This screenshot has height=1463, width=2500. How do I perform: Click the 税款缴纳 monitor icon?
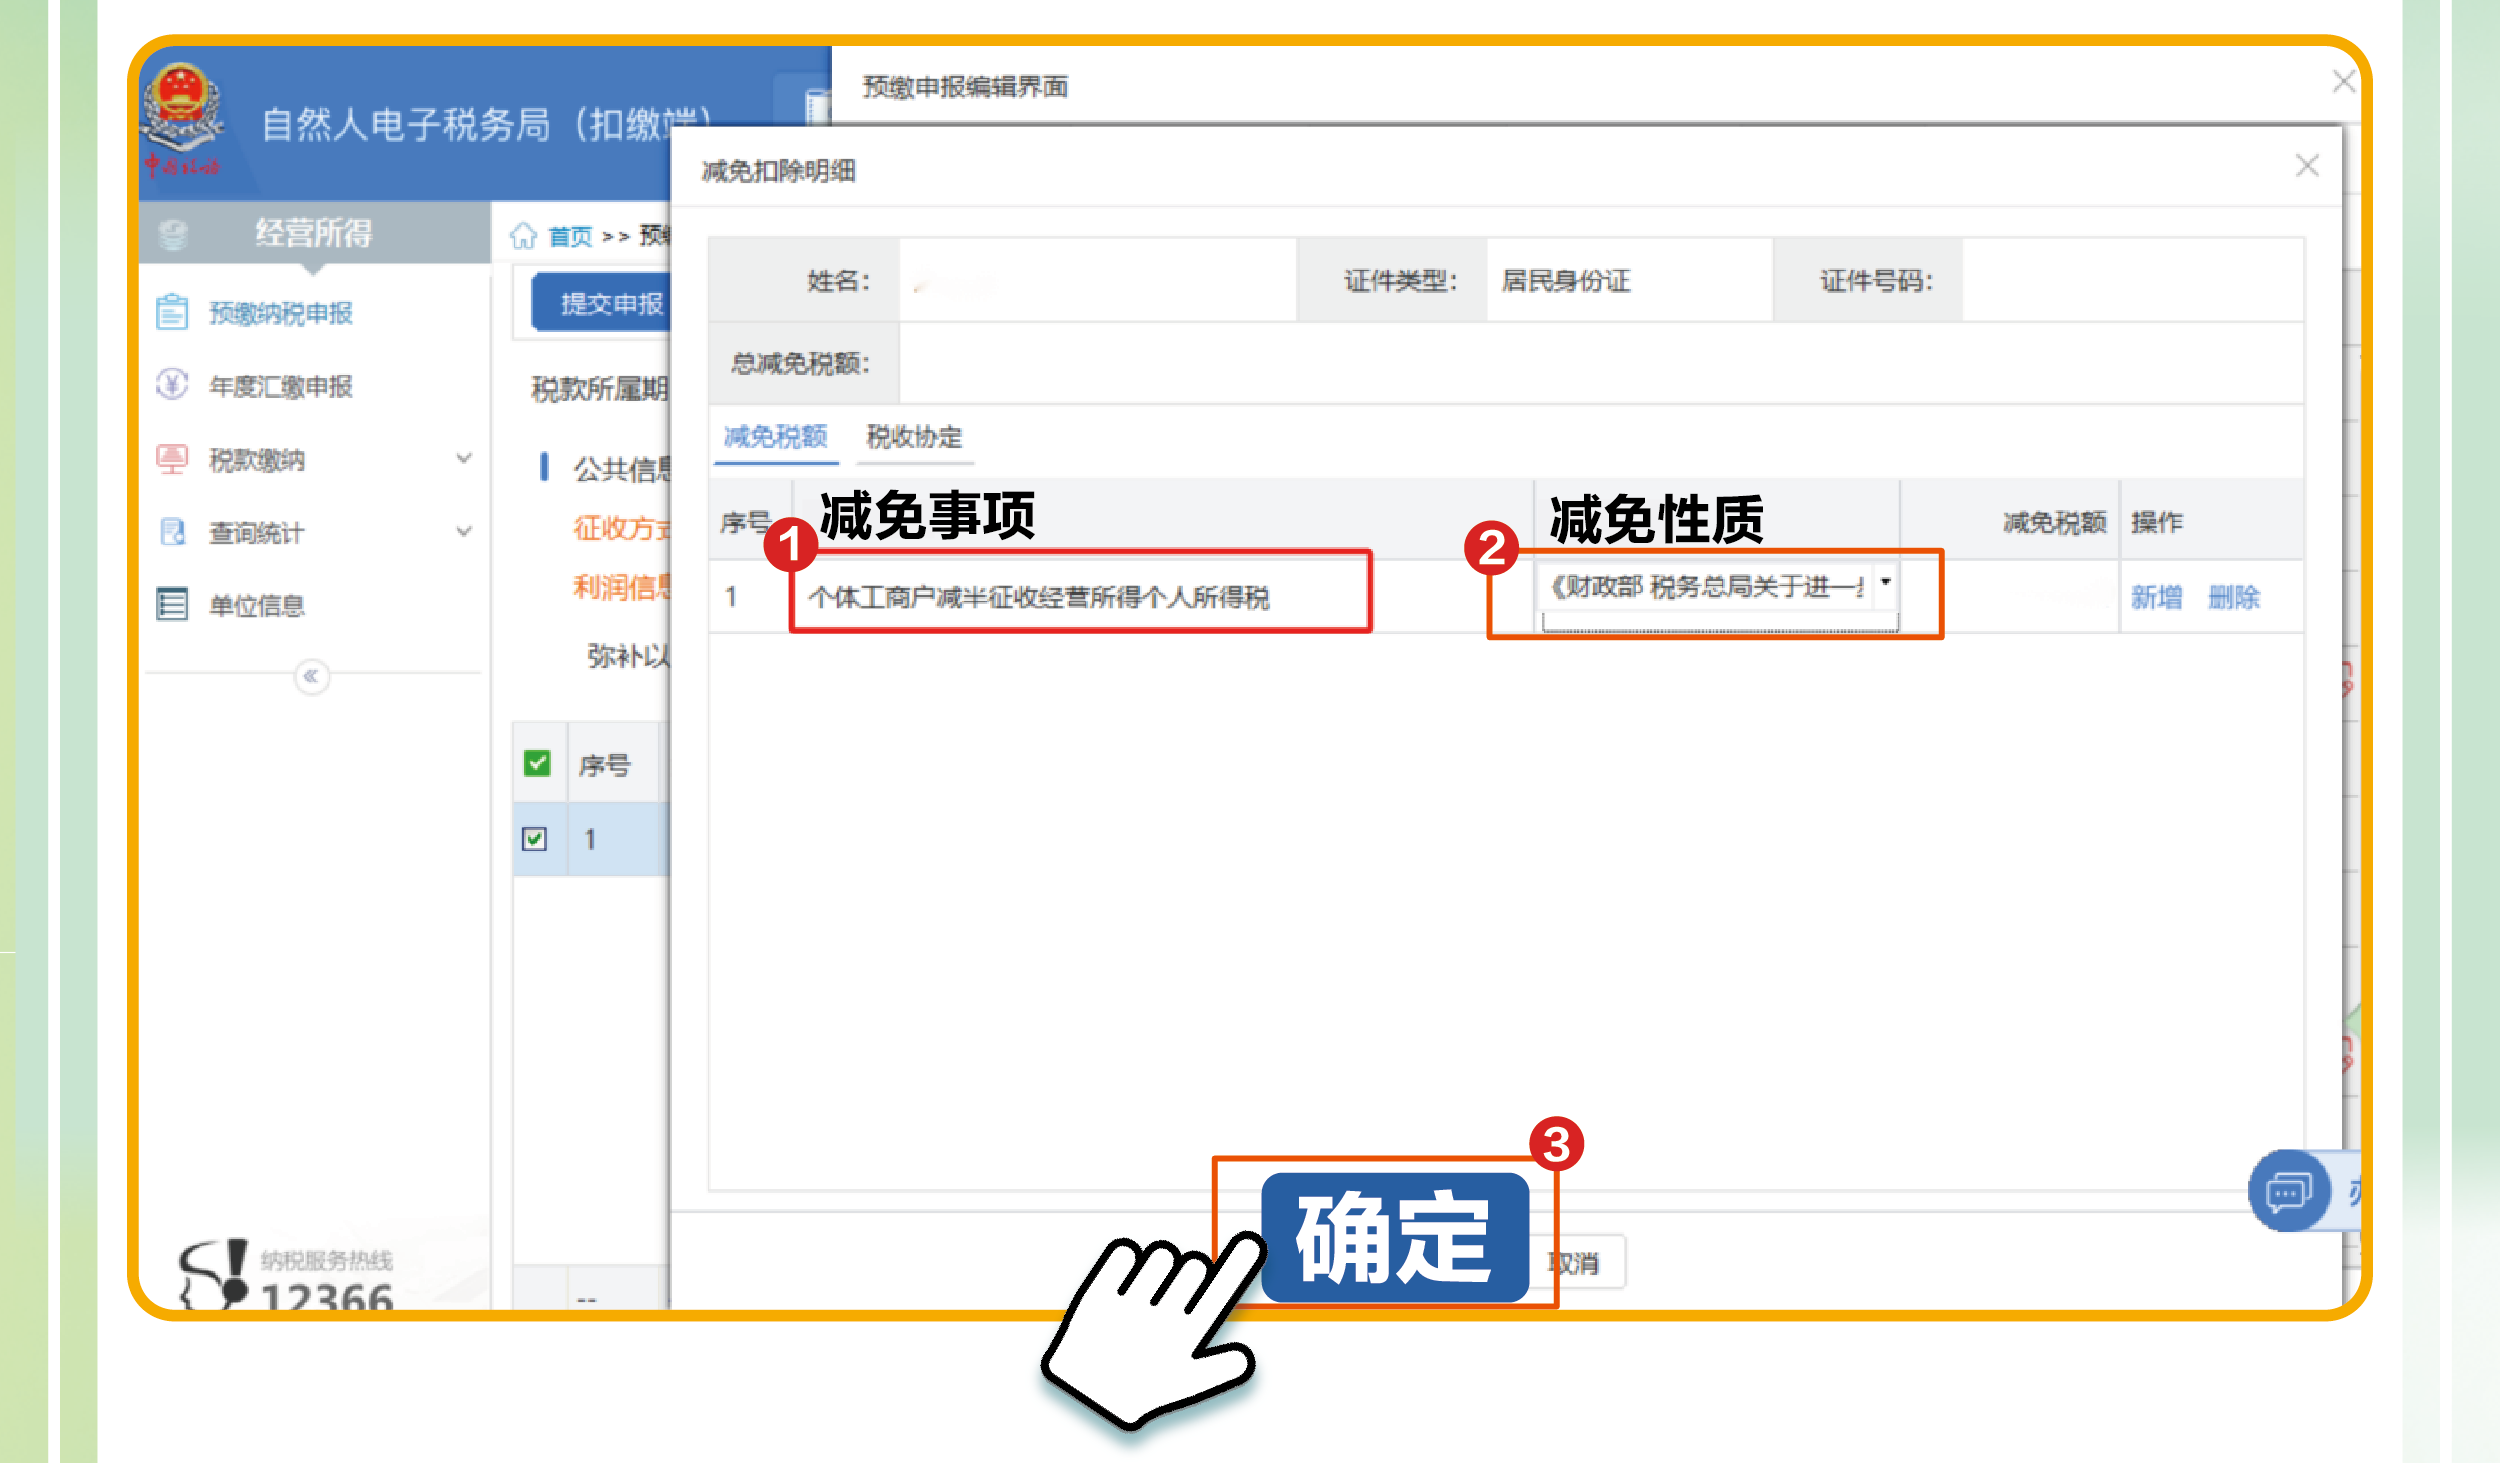171,459
